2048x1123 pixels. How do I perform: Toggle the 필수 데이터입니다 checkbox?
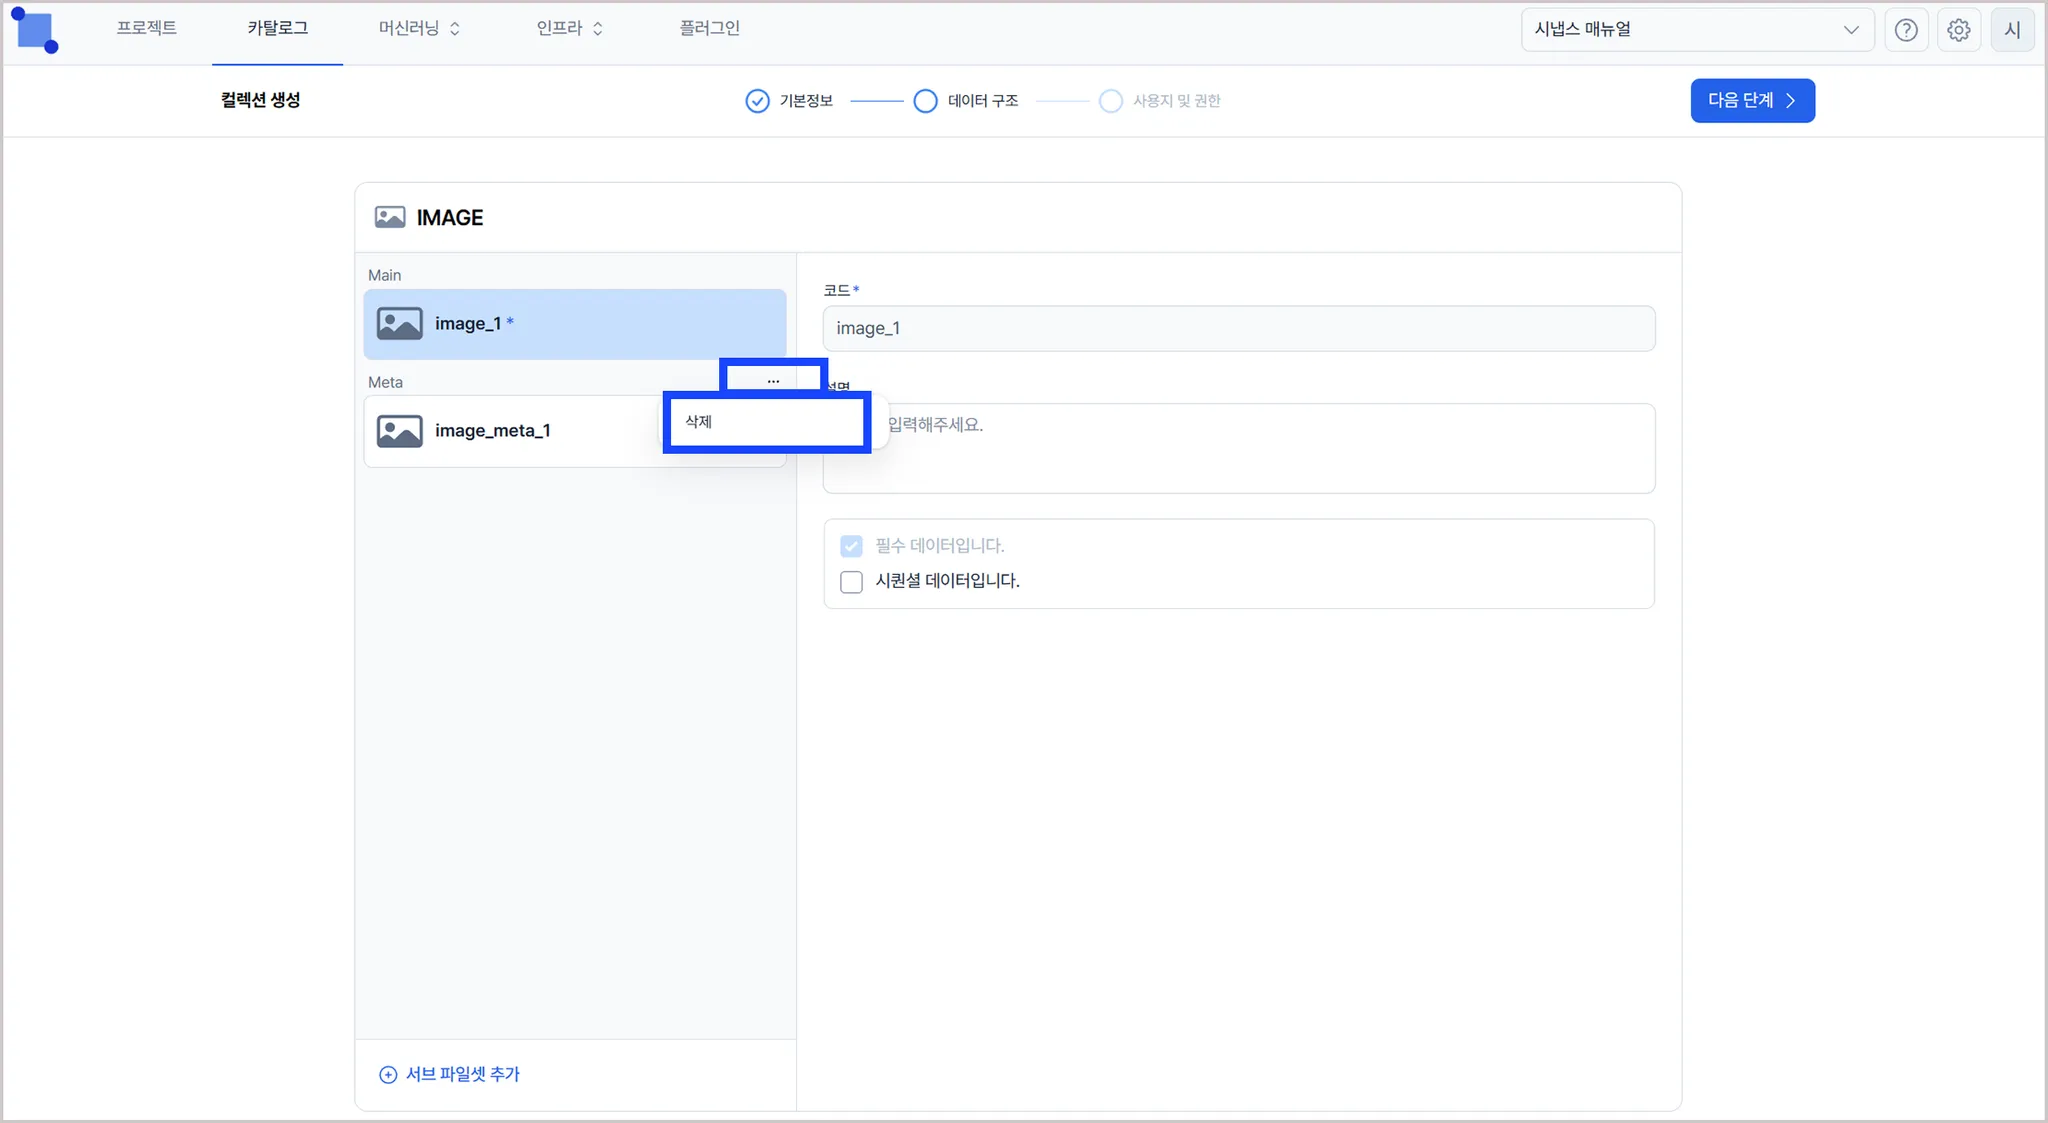[x=851, y=546]
